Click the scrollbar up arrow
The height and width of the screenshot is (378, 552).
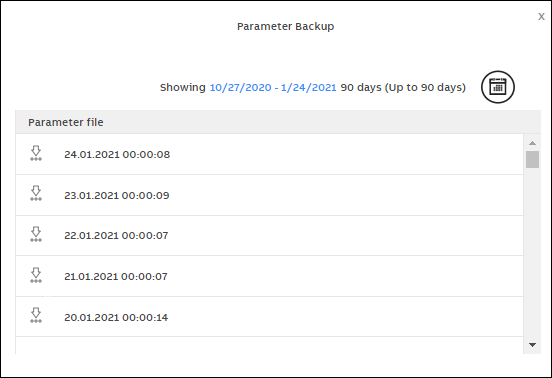[x=532, y=143]
